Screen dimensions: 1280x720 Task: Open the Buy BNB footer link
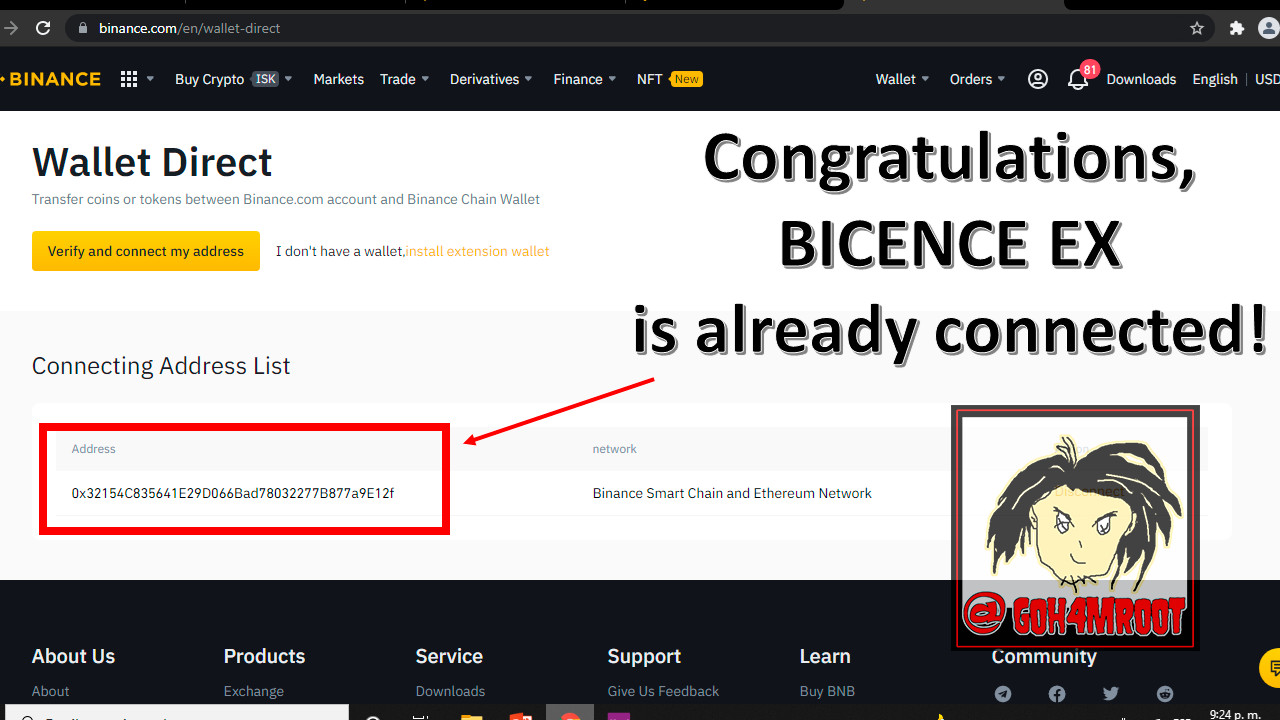click(827, 691)
